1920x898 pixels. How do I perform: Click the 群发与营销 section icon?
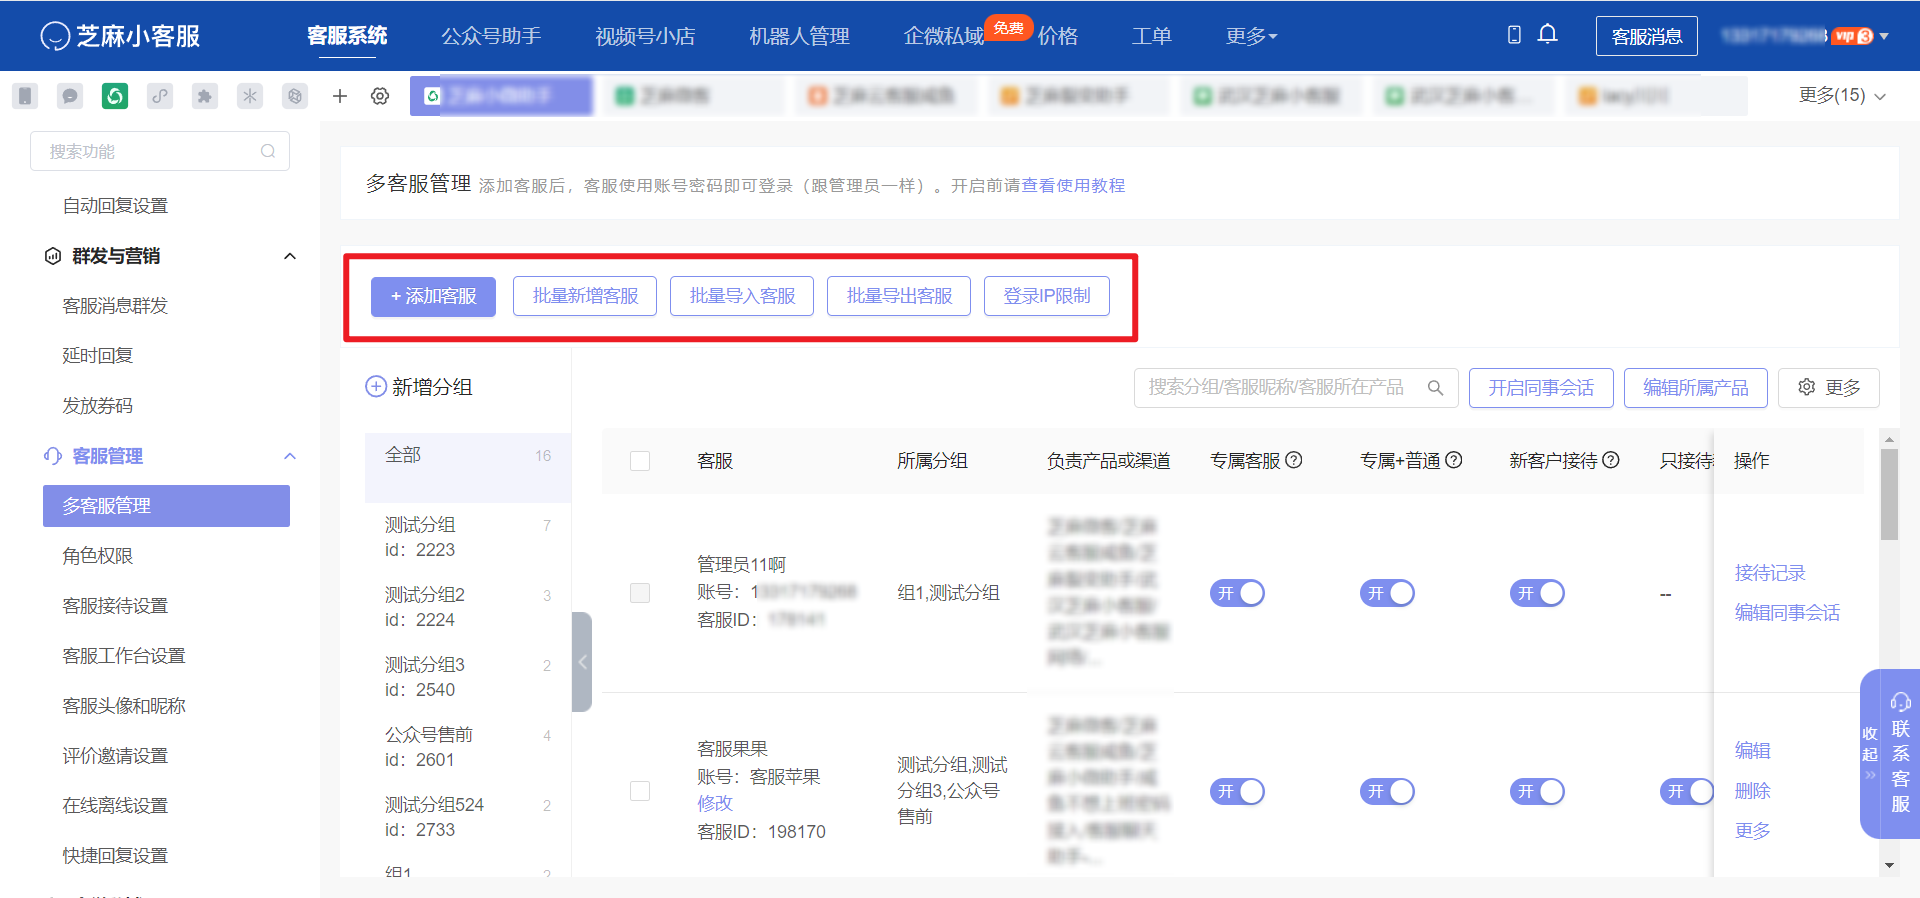tap(53, 256)
